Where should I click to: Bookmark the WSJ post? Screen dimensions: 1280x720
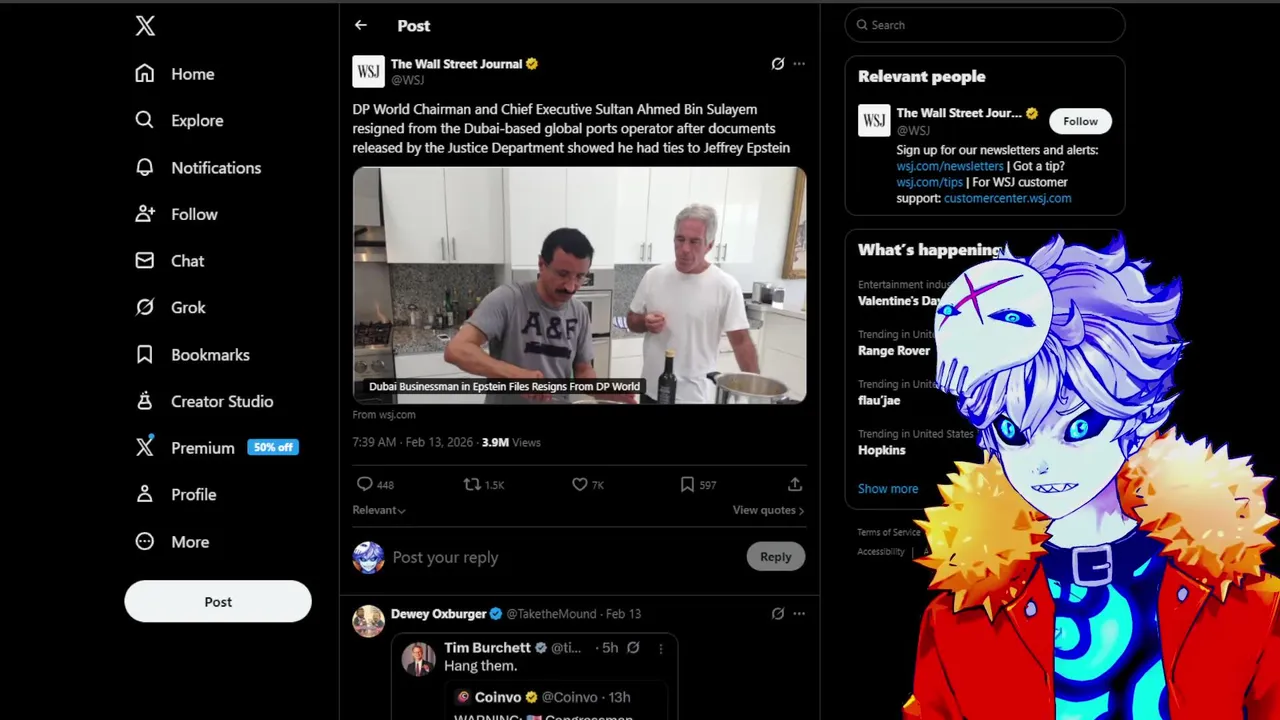point(687,484)
